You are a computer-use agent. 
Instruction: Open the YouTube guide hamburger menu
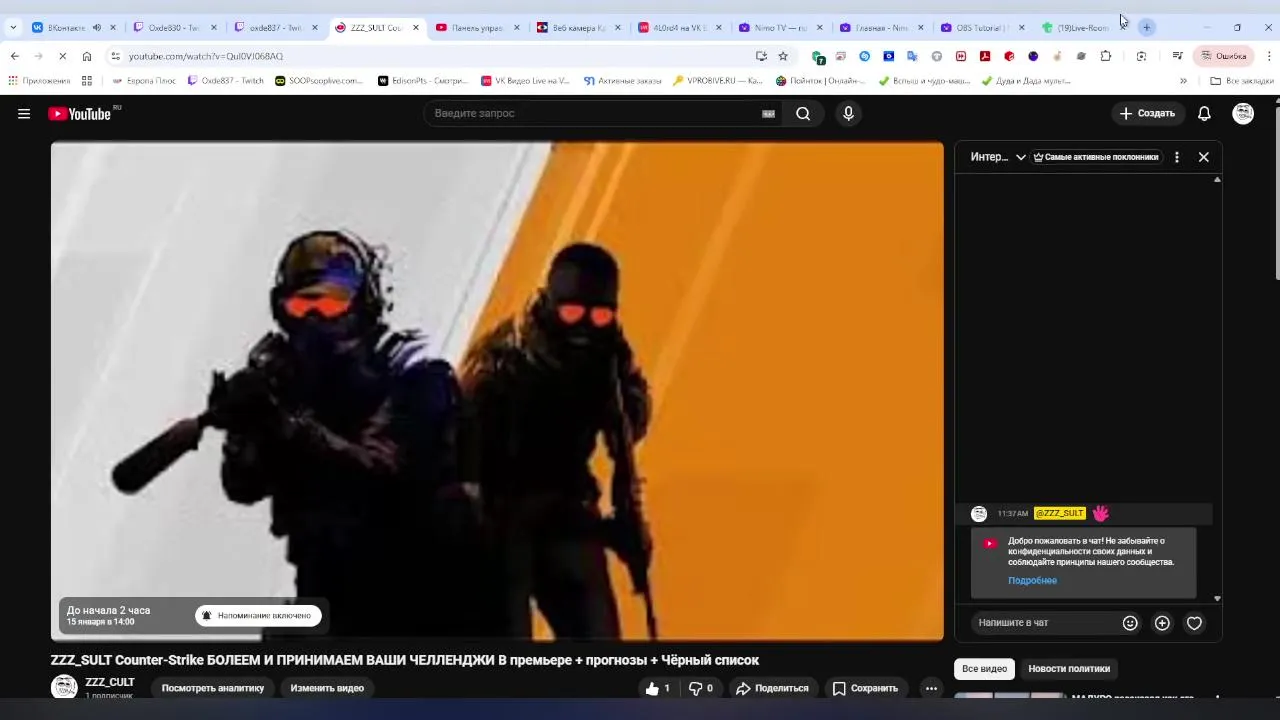(x=24, y=114)
